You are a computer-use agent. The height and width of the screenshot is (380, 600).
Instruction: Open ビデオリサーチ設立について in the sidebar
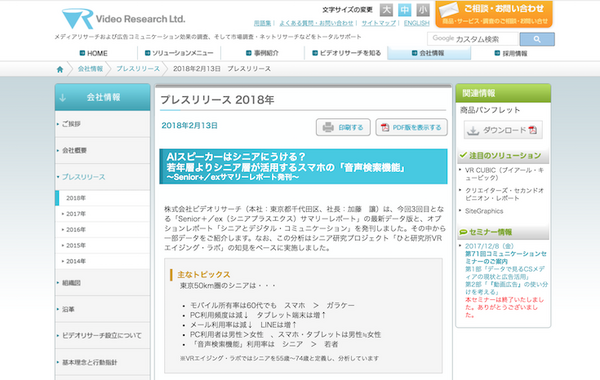tap(103, 336)
